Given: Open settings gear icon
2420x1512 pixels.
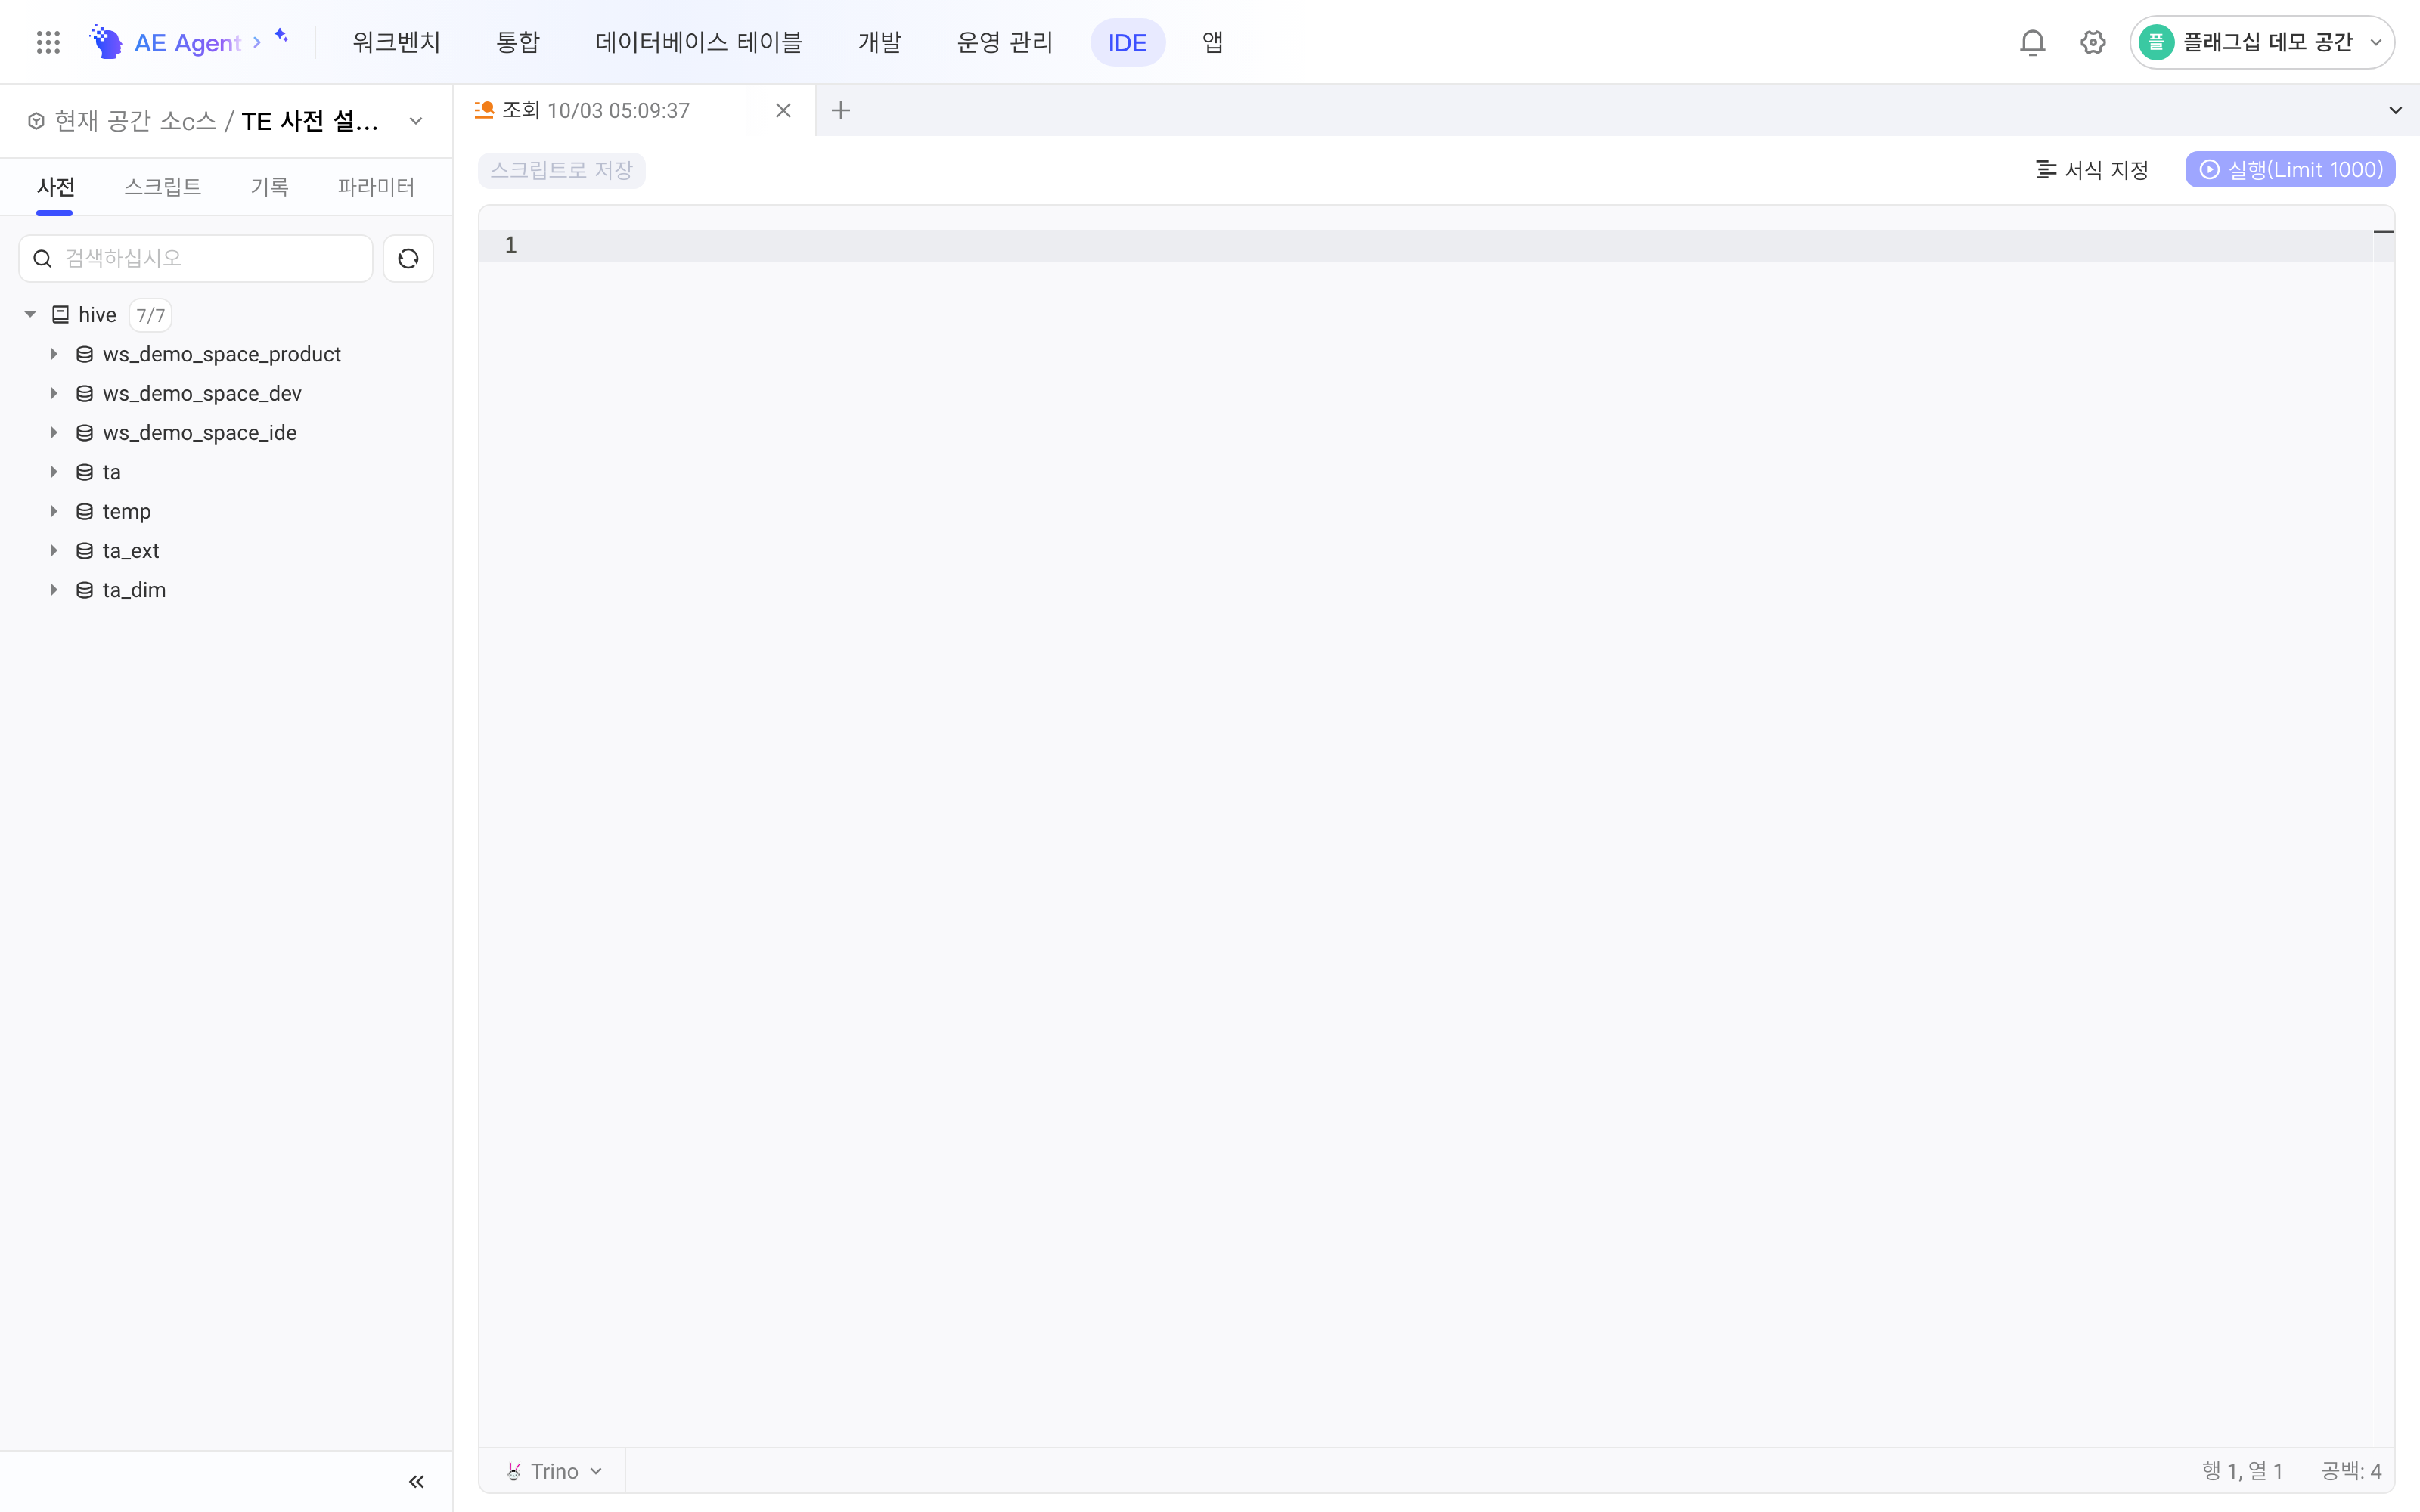Looking at the screenshot, I should coord(2093,42).
